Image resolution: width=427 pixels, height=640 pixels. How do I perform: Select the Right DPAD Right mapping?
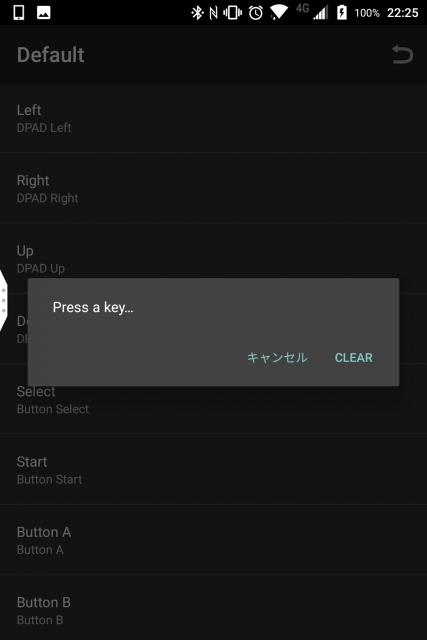214,188
